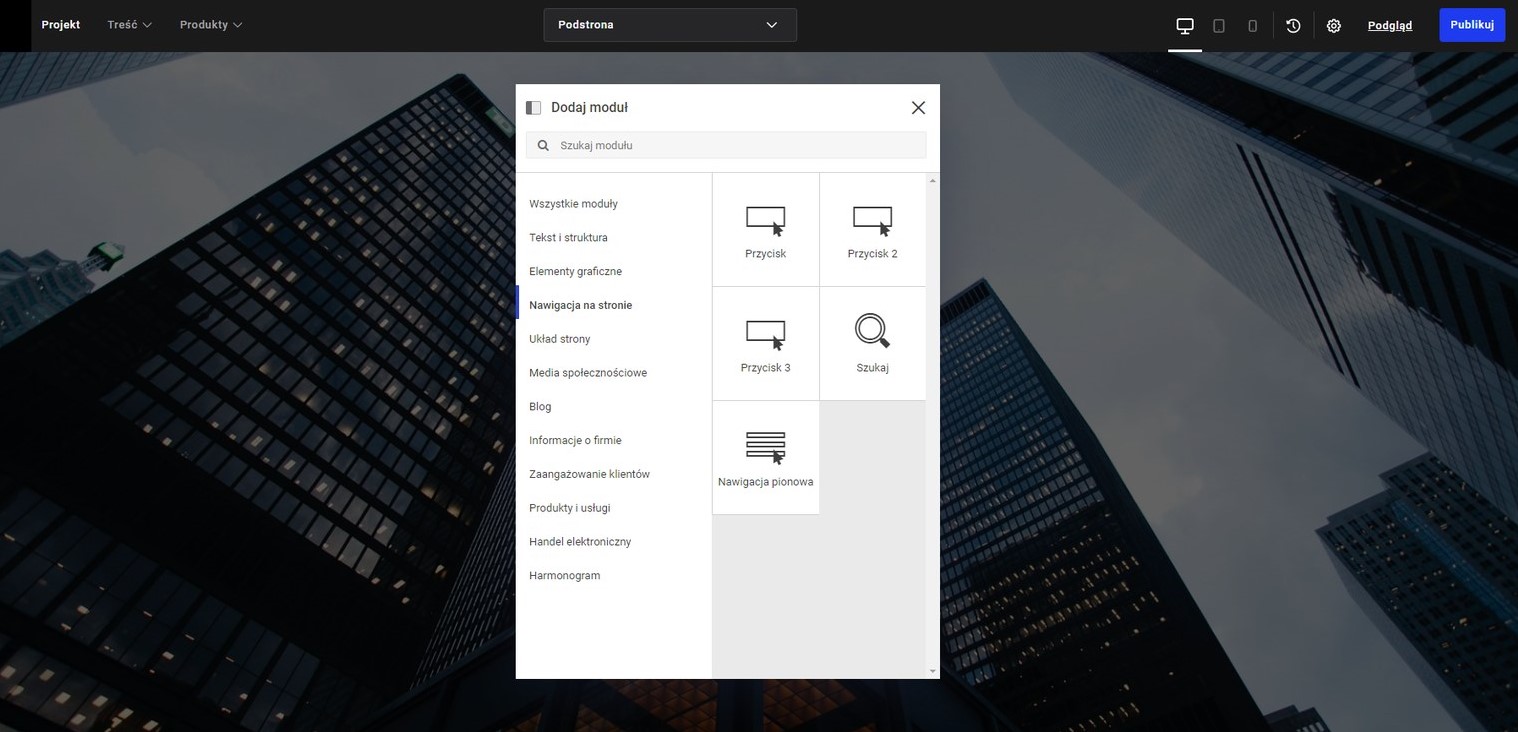The height and width of the screenshot is (732, 1518).
Task: Add the Szukaj search module
Action: (x=873, y=344)
